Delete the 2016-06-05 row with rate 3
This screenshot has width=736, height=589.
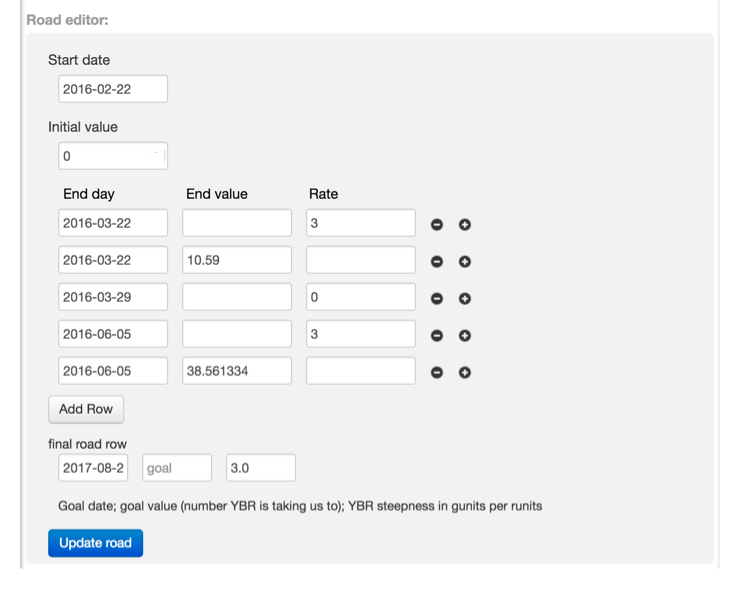click(x=437, y=335)
